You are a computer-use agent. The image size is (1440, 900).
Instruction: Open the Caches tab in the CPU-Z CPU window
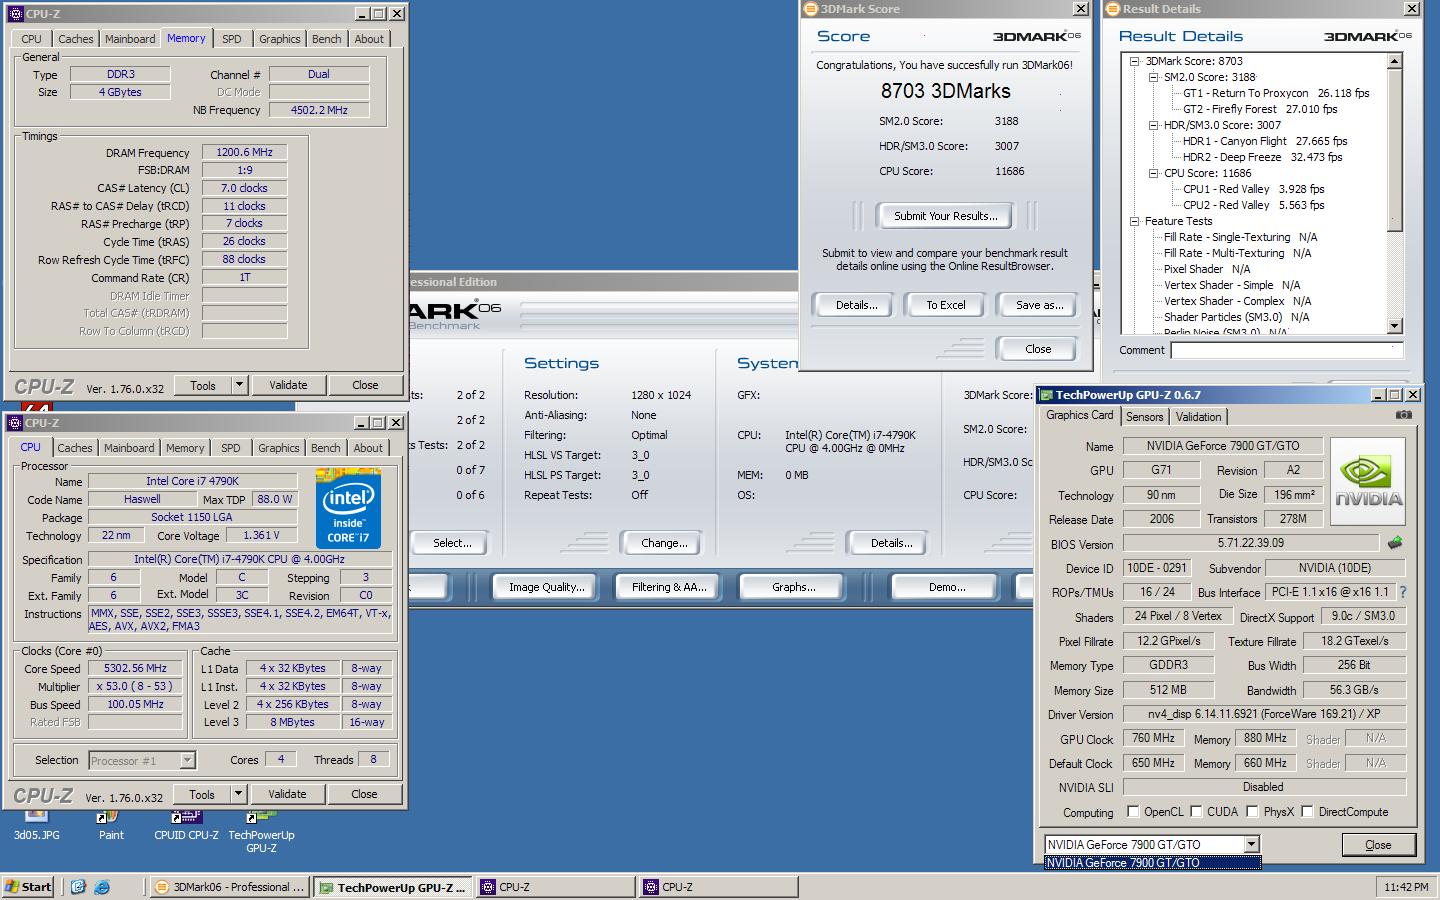coord(75,448)
